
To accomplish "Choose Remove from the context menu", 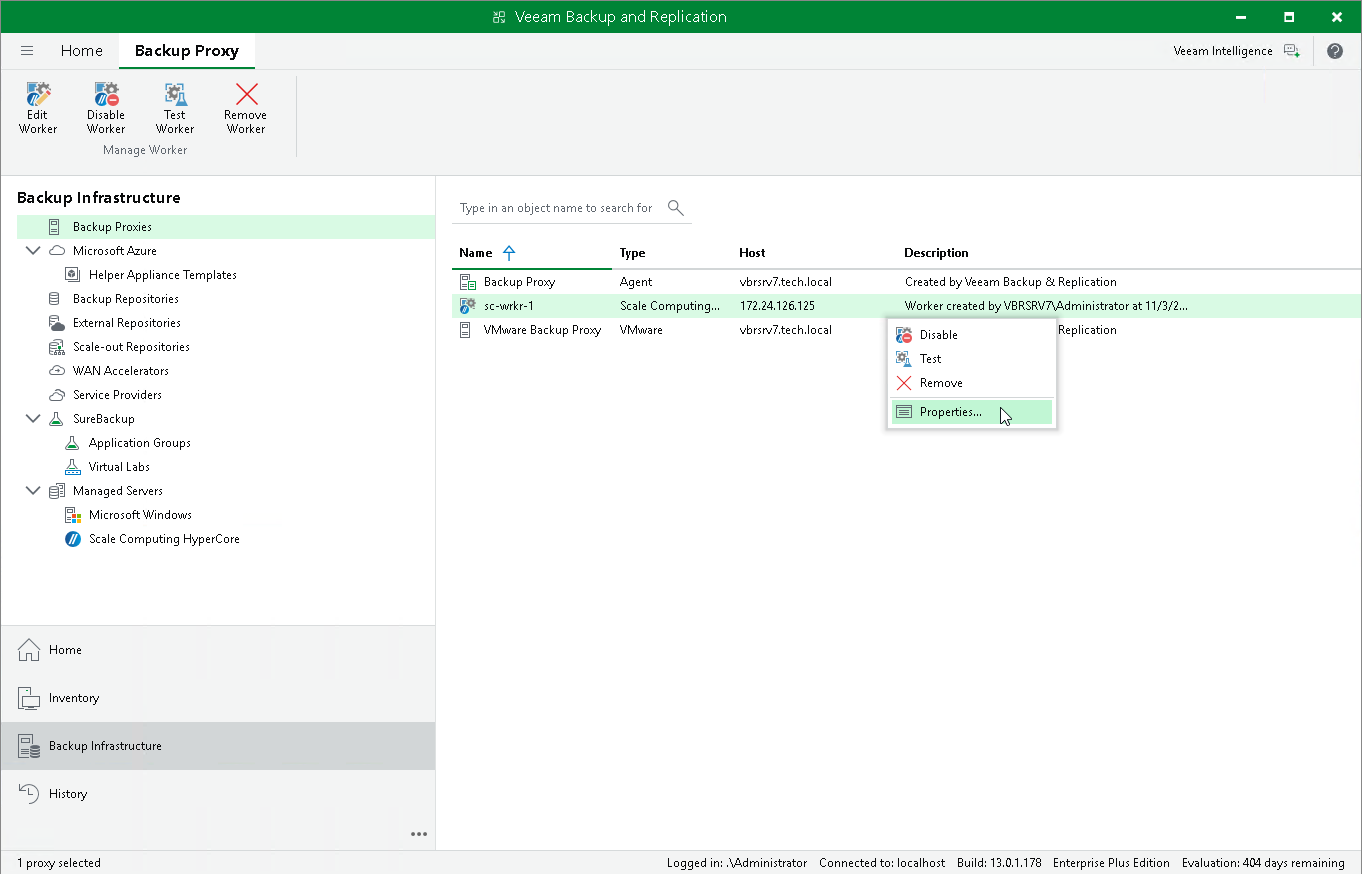I will pos(972,383).
